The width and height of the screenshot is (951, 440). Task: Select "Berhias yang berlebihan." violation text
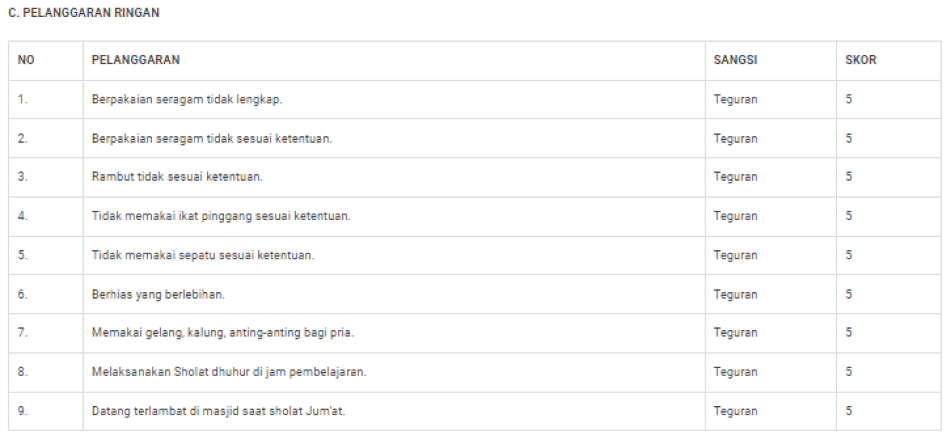click(x=158, y=294)
